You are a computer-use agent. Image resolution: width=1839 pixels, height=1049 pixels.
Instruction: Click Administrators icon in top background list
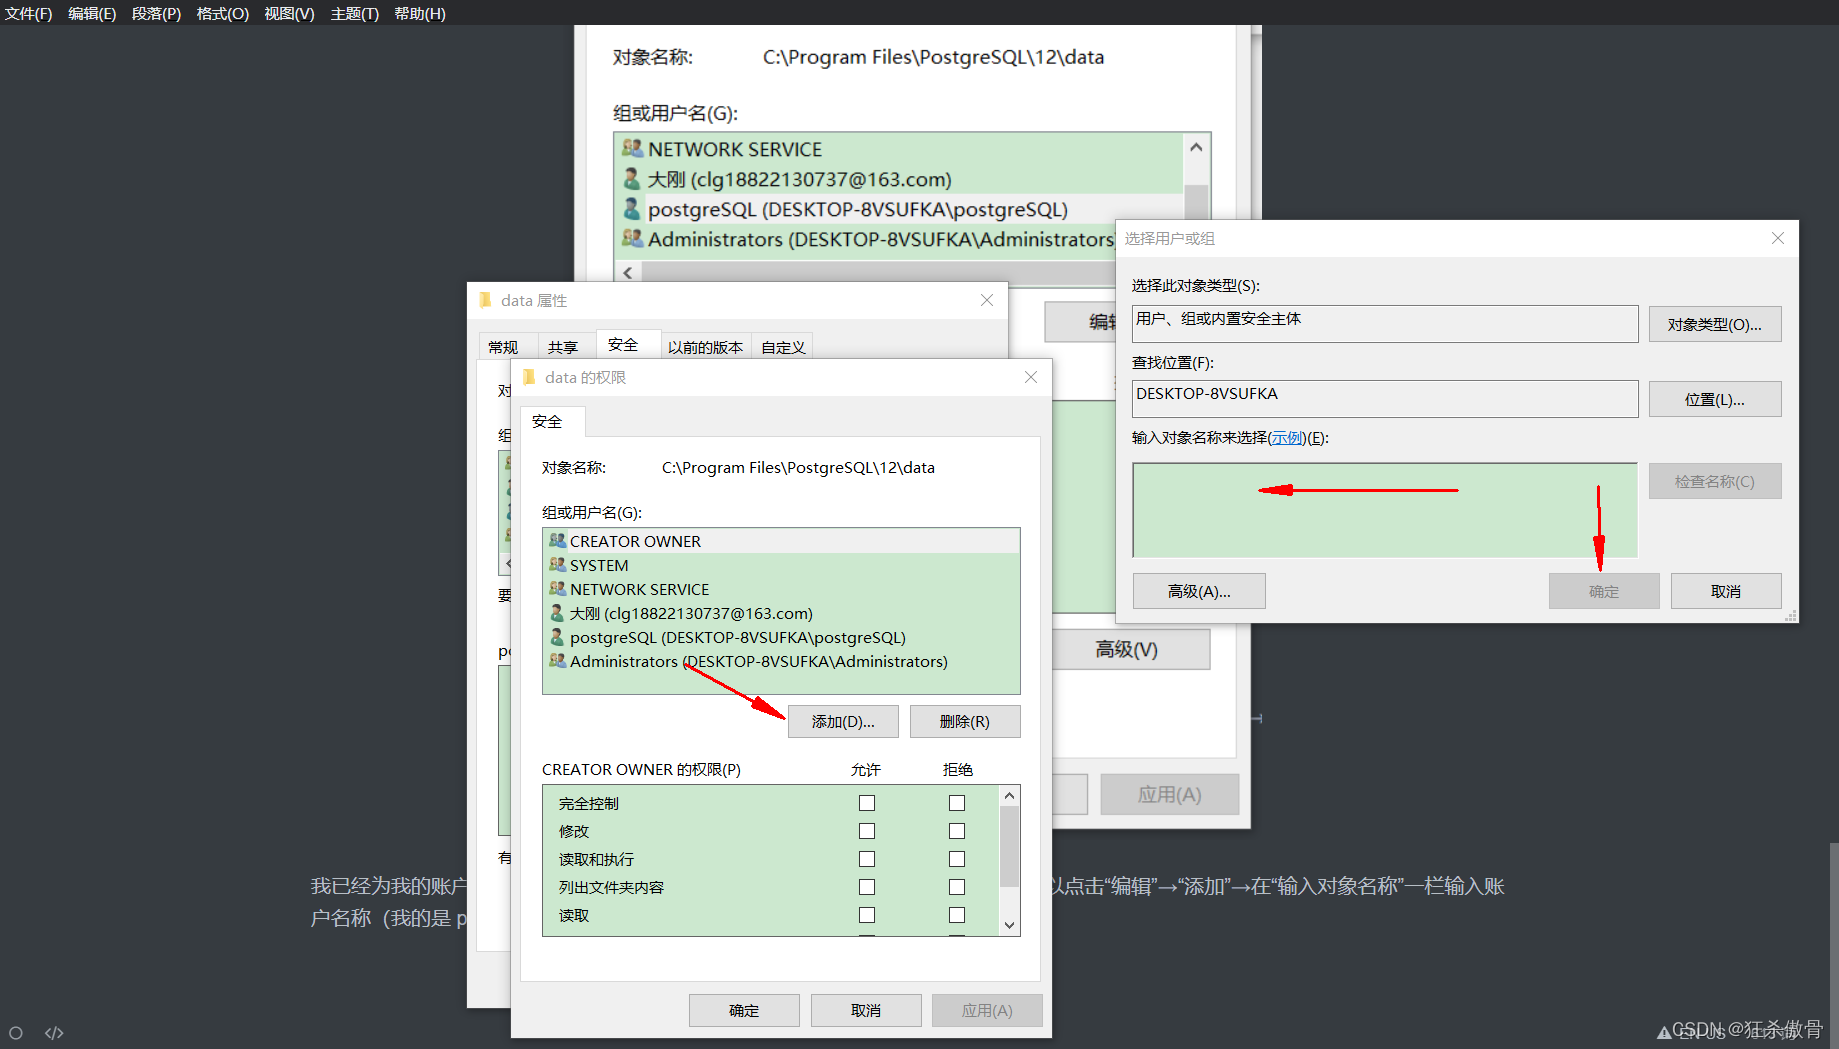coord(632,239)
